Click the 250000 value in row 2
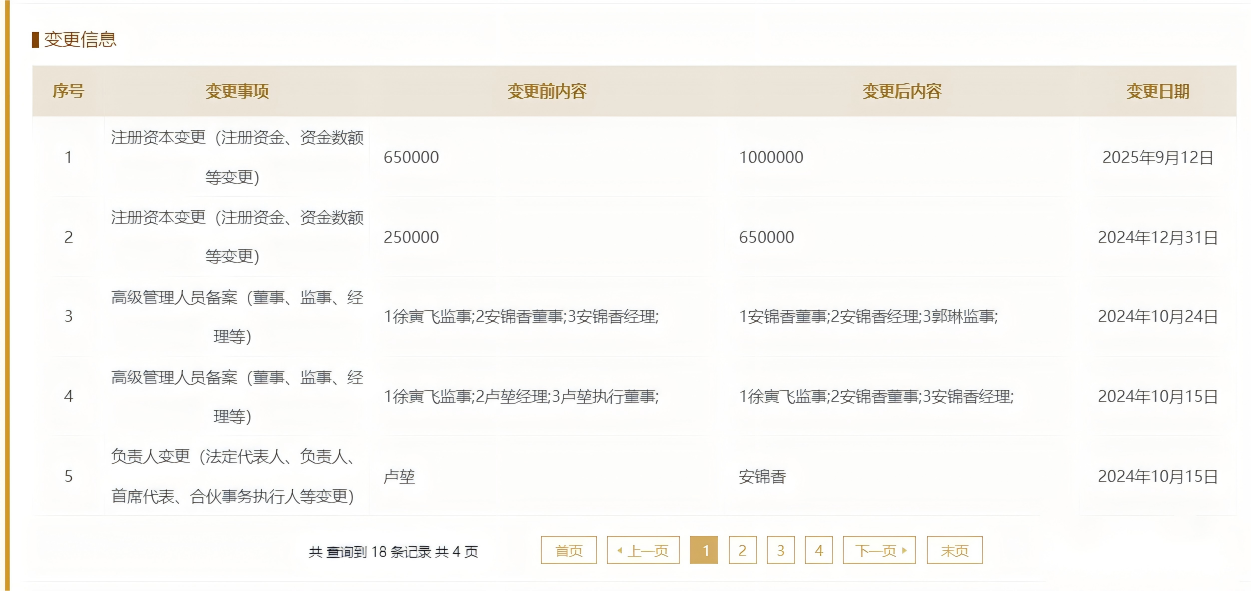The height and width of the screenshot is (591, 1251). [x=411, y=238]
